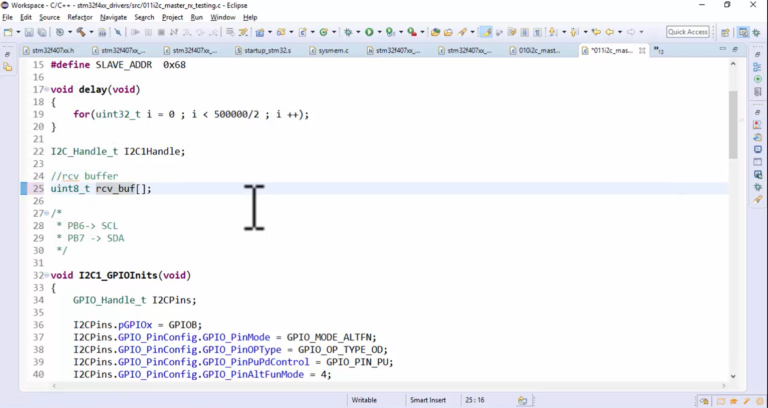Viewport: 768px width, 408px height.
Task: Collapse I2C1_GPIOInits function fold marker
Action: 47,275
